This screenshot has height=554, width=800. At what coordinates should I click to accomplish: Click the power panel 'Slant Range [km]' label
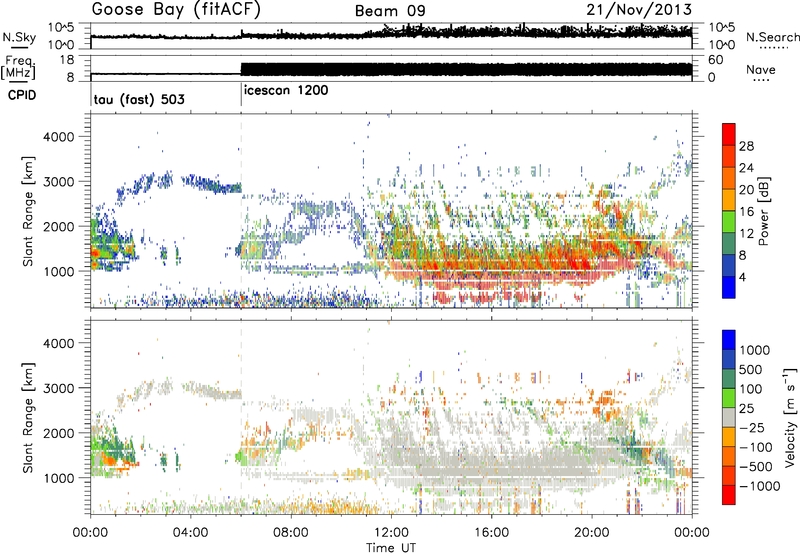28,211
